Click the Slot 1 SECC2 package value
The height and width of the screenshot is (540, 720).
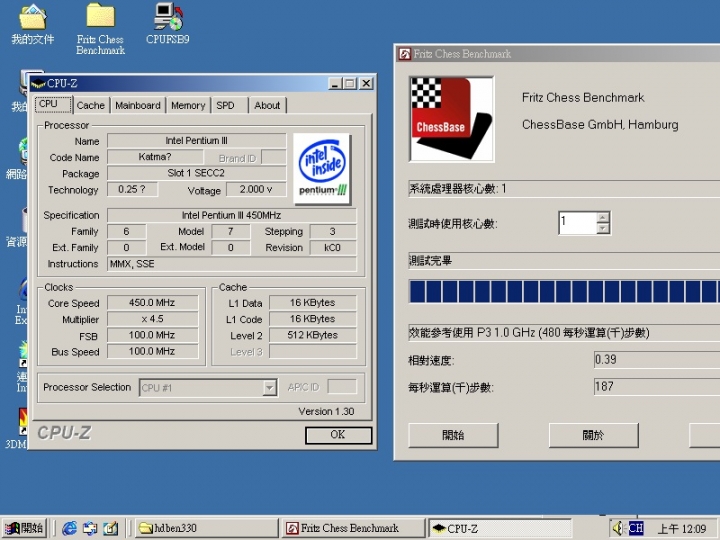click(197, 173)
